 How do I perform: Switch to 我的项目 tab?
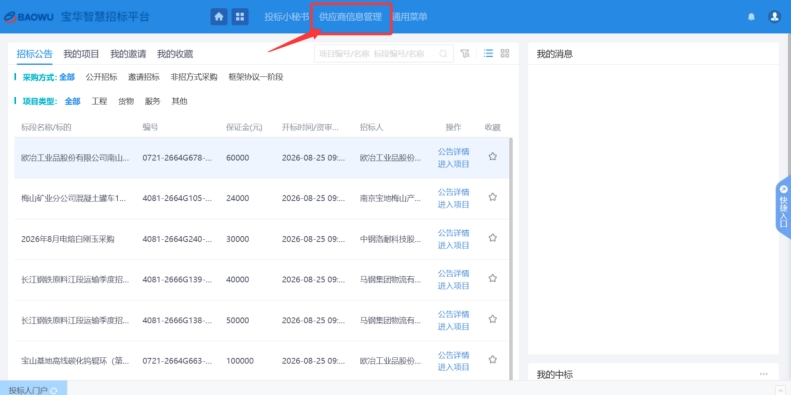coord(81,54)
